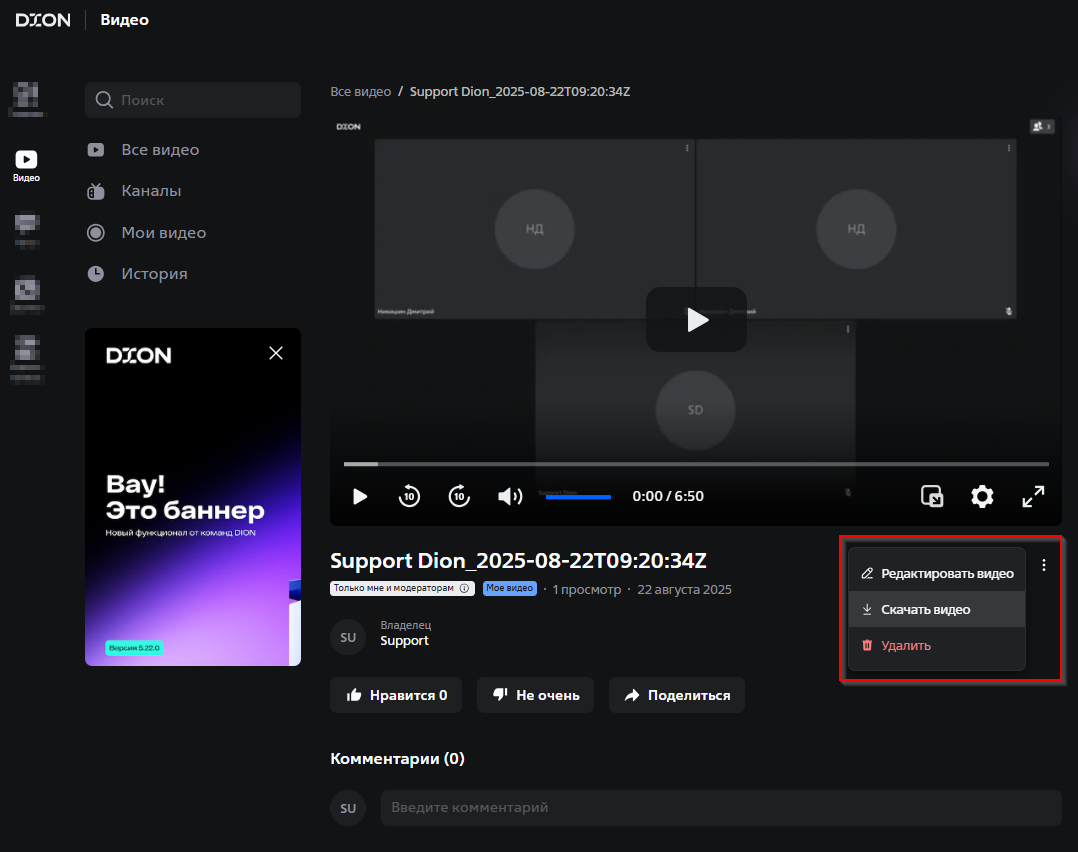1078x852 pixels.
Task: Share the video via Поделиться
Action: coord(677,695)
